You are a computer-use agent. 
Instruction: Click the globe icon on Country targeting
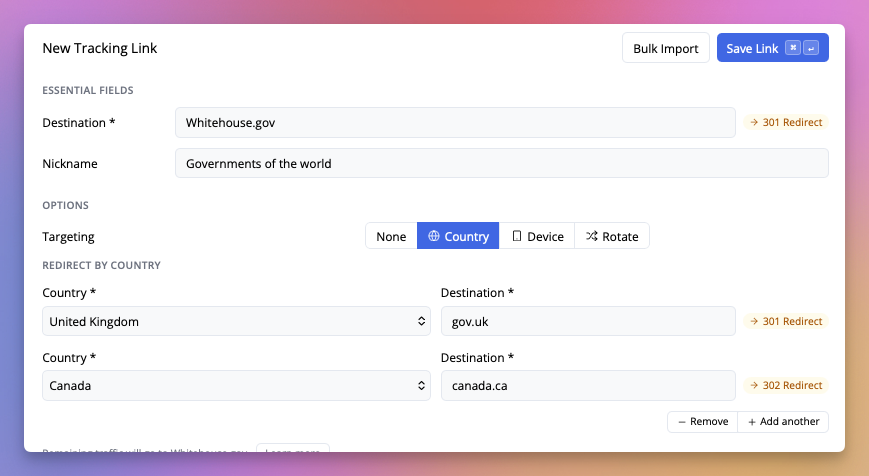coord(434,236)
